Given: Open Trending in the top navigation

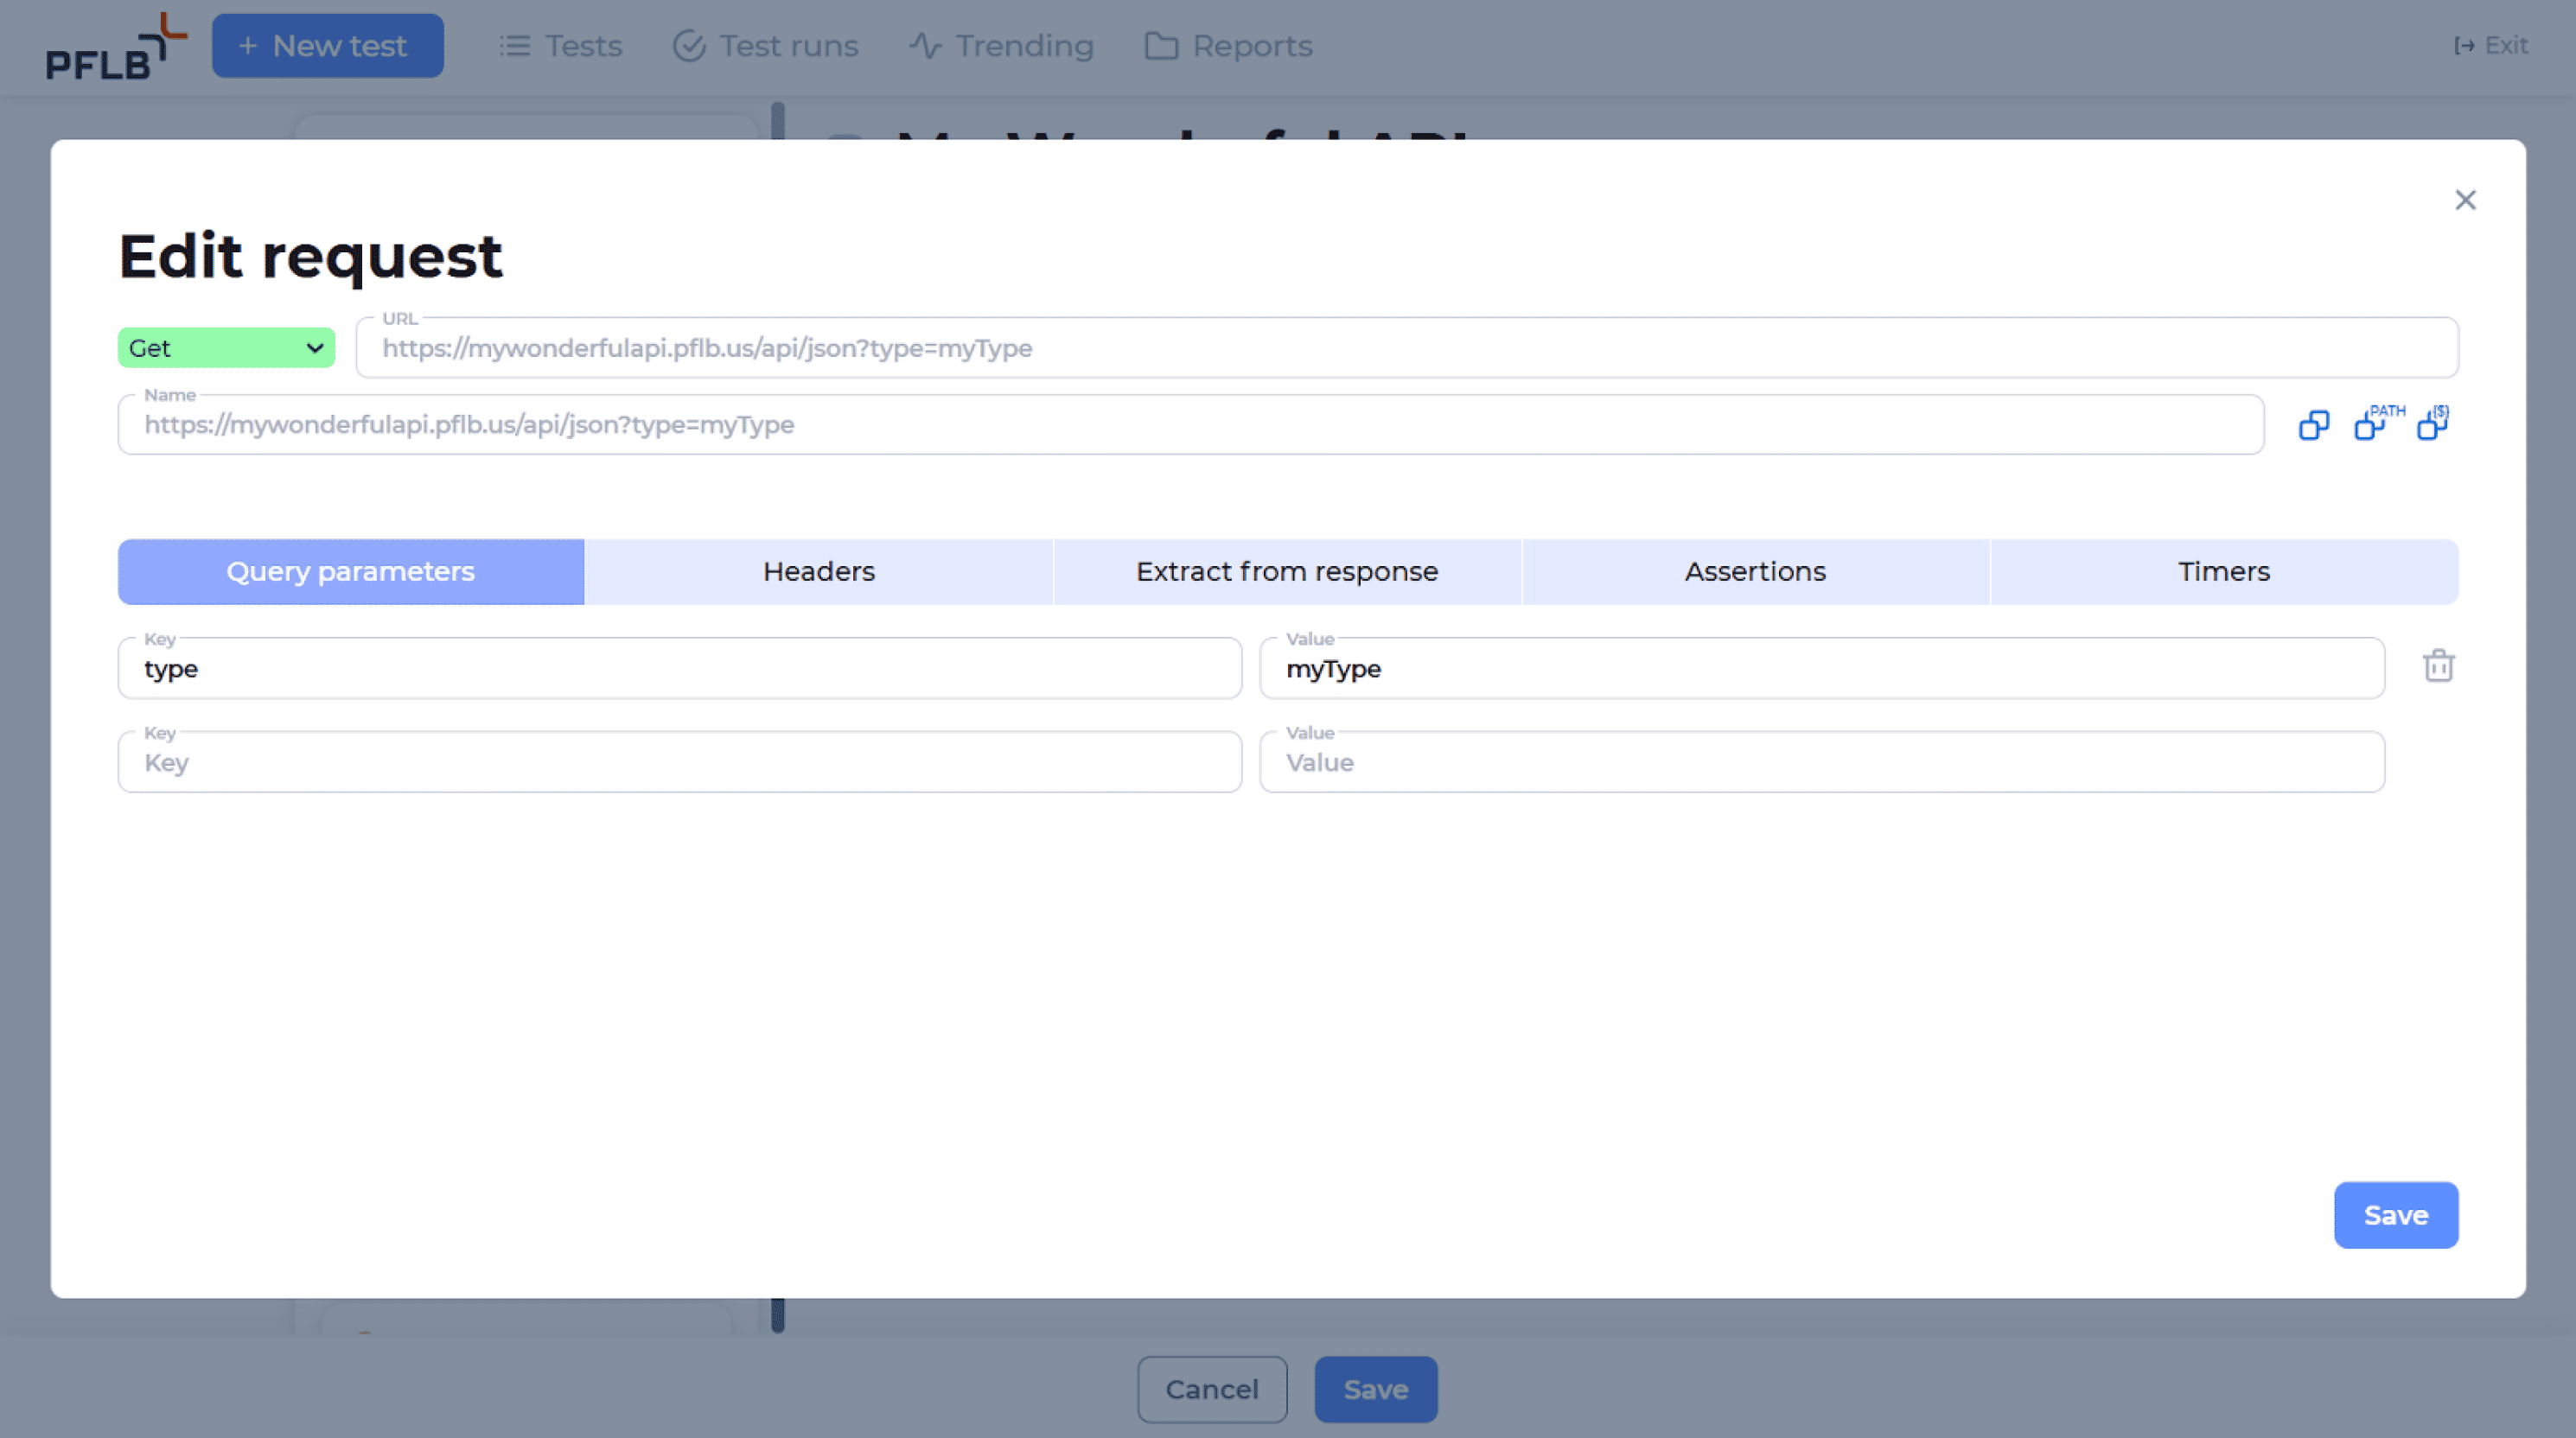Looking at the screenshot, I should click(x=1001, y=46).
